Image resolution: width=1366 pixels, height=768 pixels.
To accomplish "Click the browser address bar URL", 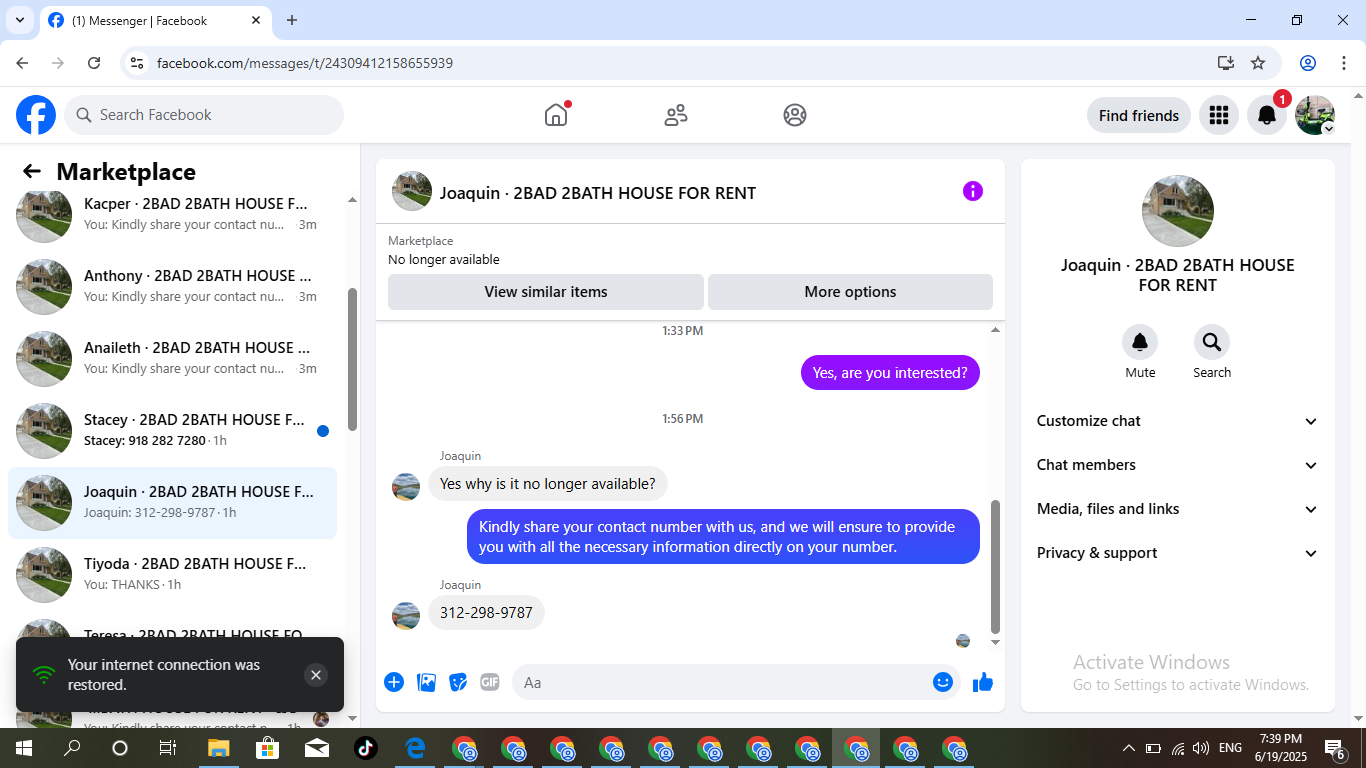I will click(x=305, y=63).
